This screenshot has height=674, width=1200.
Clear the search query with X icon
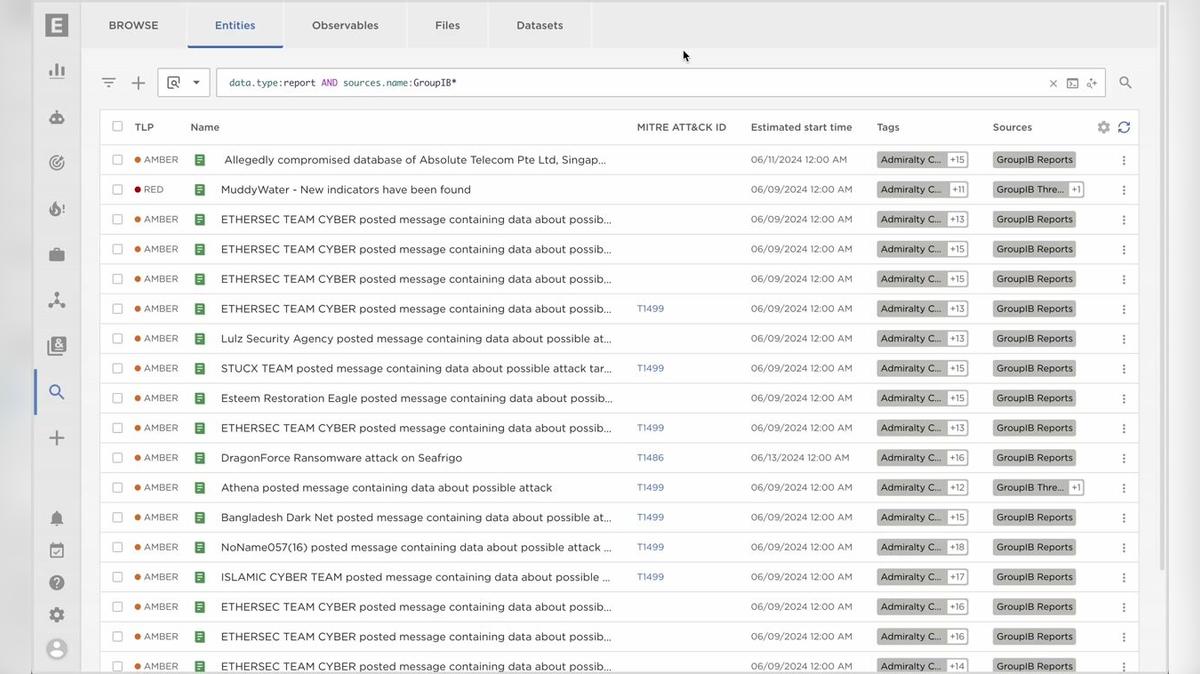click(1053, 84)
